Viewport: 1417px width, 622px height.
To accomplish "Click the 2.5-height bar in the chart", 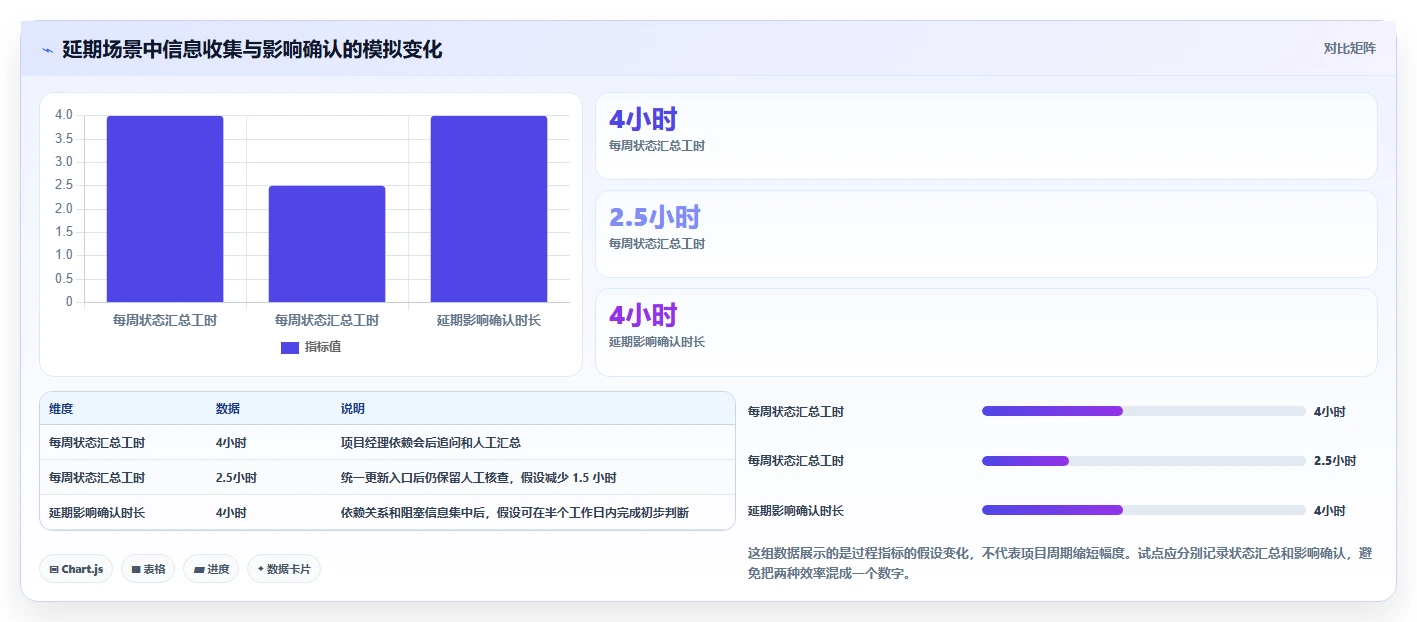I will tap(327, 244).
